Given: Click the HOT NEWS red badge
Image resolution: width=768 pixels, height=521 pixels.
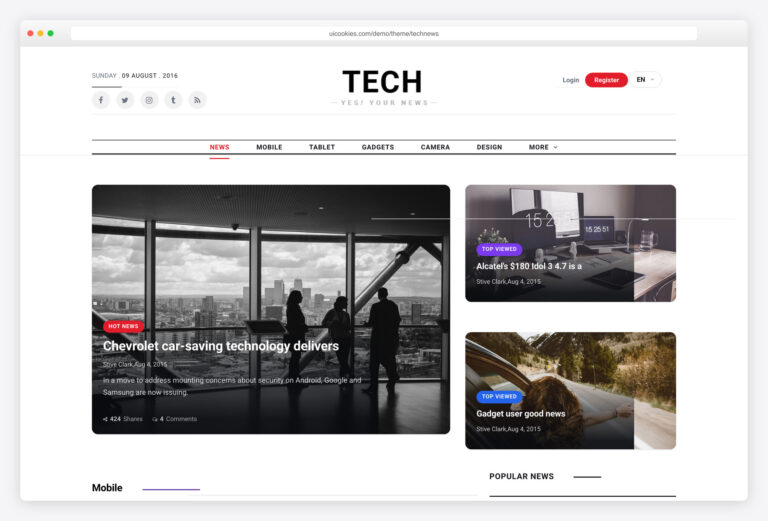Looking at the screenshot, I should tap(123, 326).
